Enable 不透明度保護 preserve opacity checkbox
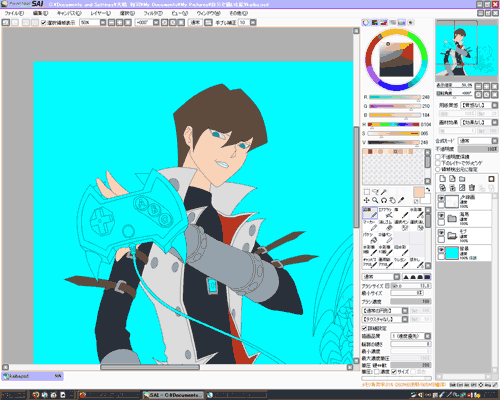The width and height of the screenshot is (500, 400). [x=438, y=157]
